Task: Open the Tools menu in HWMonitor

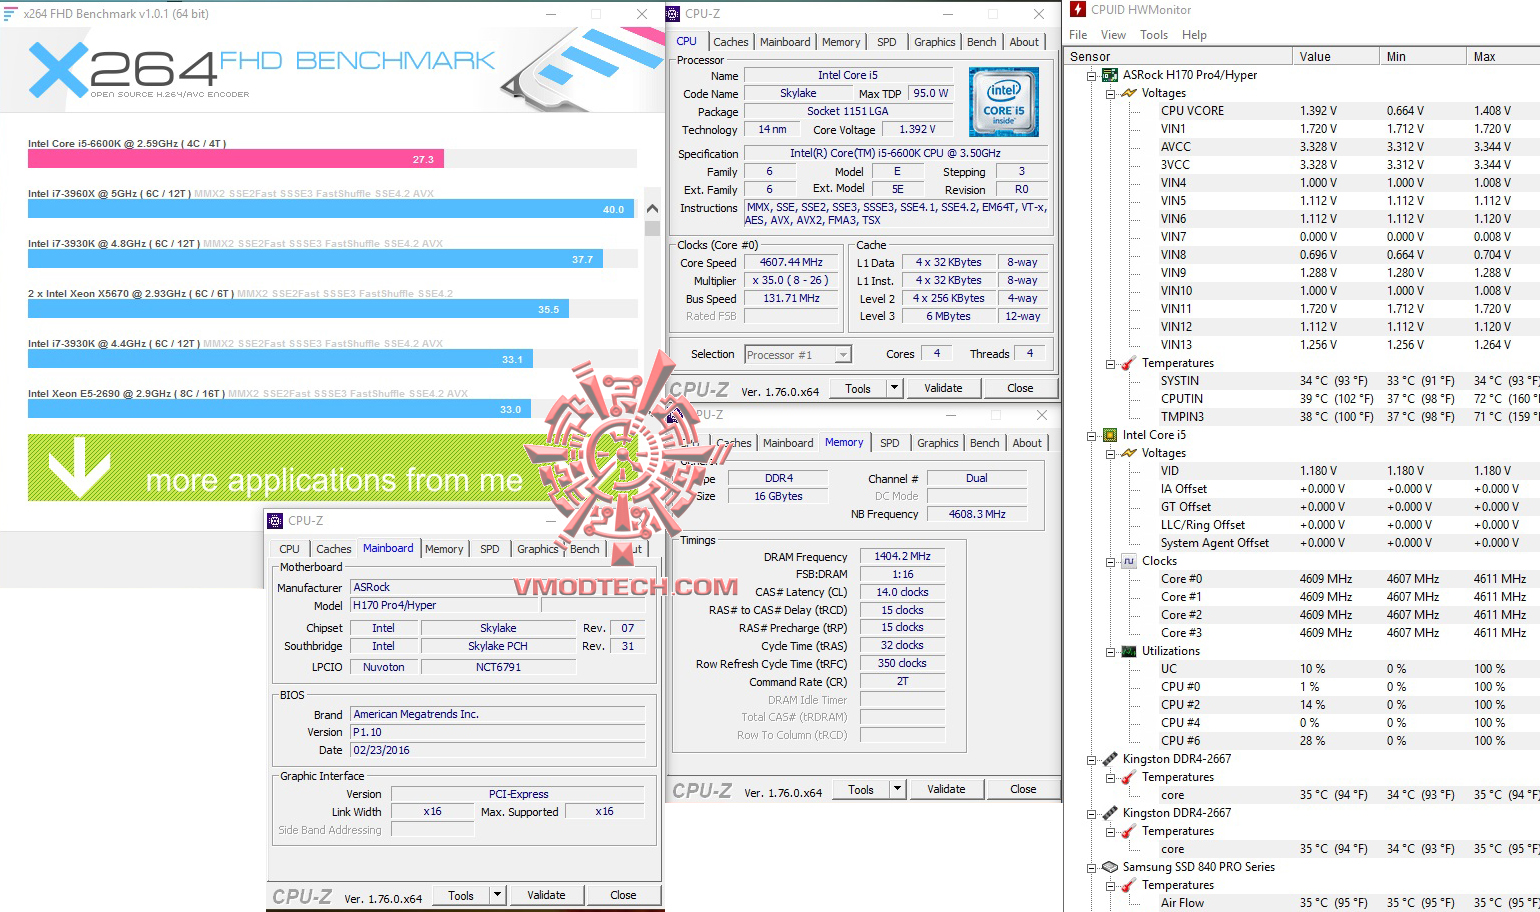Action: click(1154, 34)
